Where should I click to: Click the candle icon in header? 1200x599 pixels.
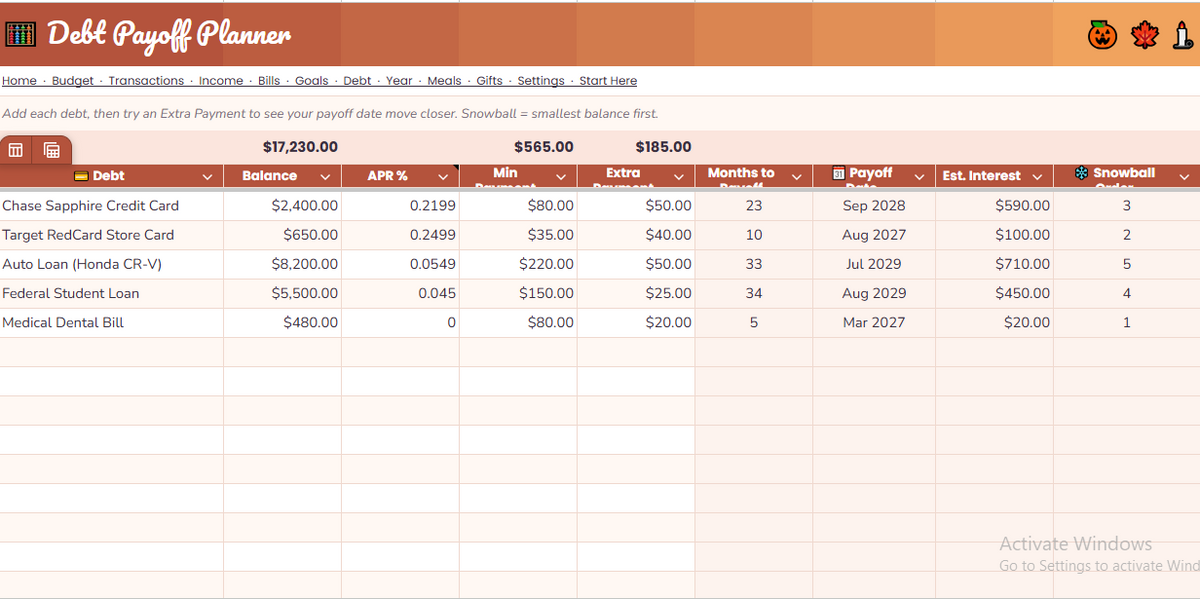pos(1182,36)
